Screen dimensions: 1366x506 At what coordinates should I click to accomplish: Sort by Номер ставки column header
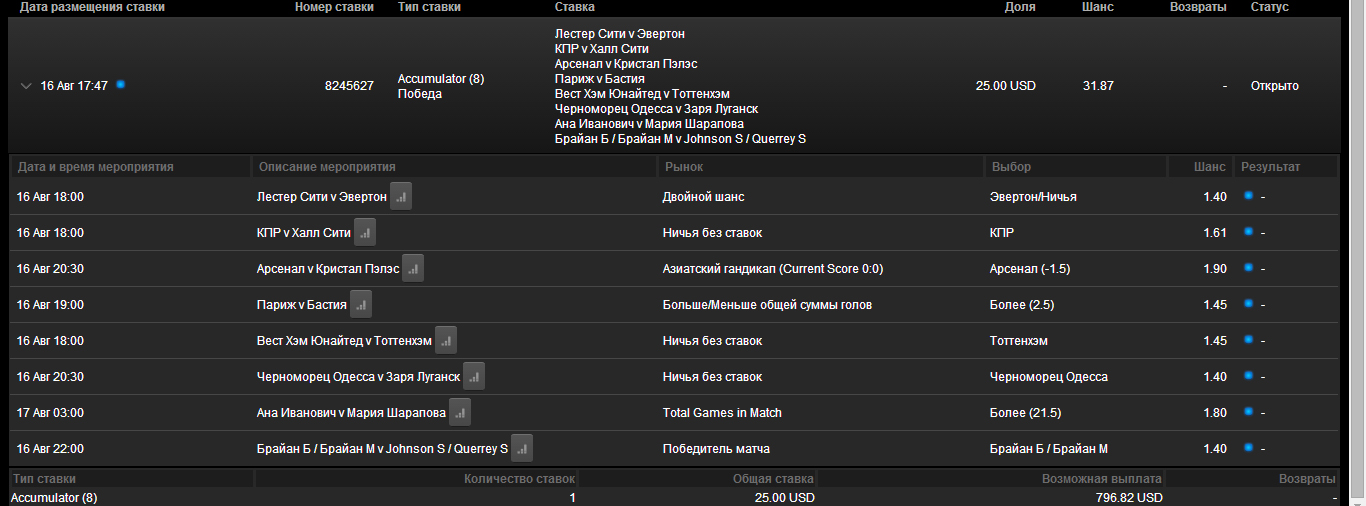(335, 7)
